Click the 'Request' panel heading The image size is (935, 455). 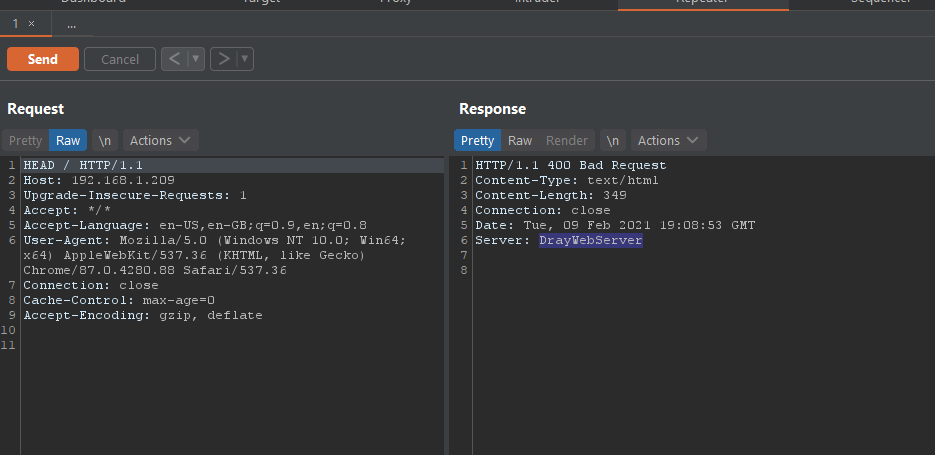pos(35,109)
